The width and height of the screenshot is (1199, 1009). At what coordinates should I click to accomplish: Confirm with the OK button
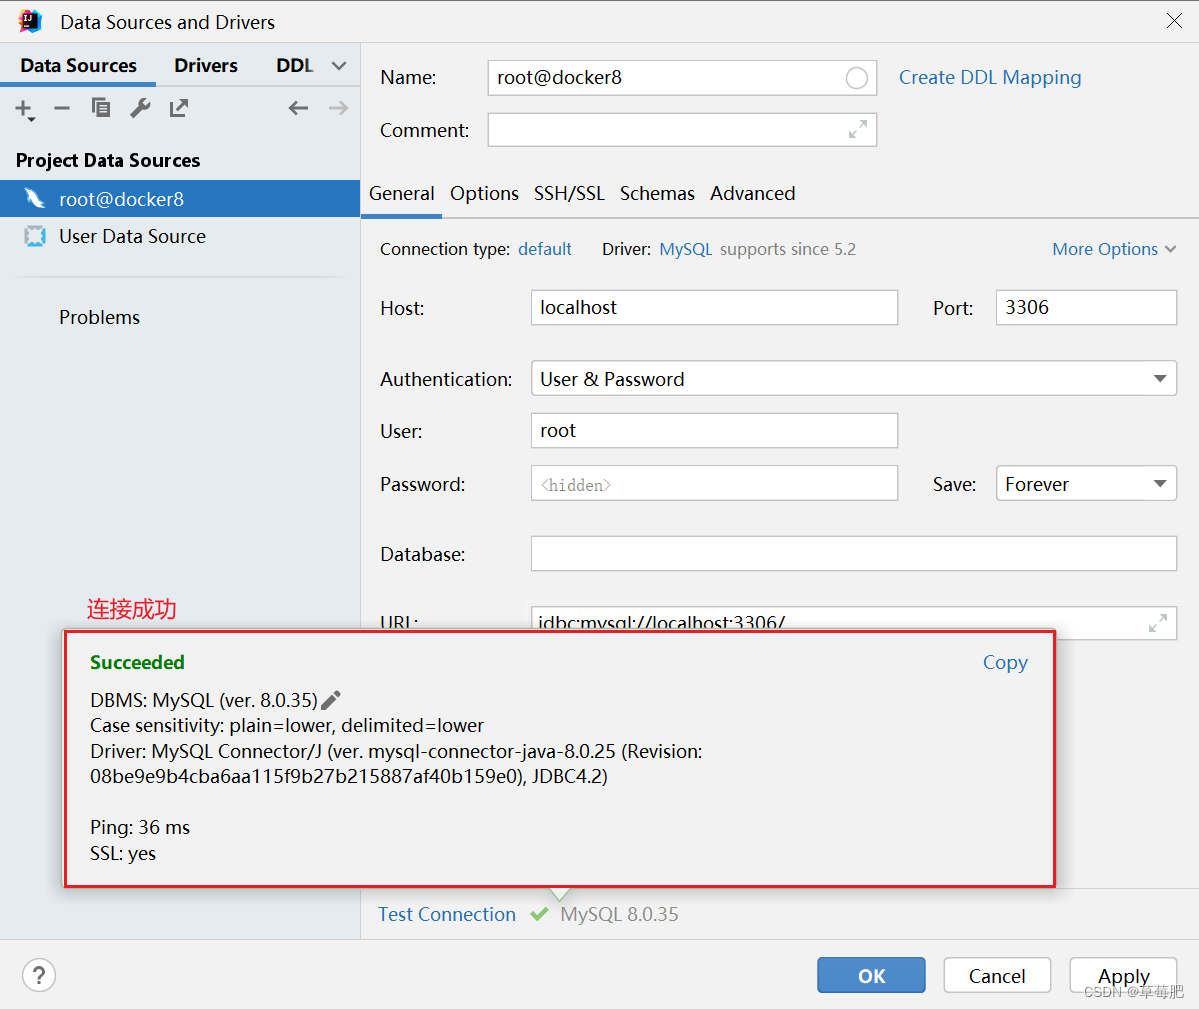871,975
